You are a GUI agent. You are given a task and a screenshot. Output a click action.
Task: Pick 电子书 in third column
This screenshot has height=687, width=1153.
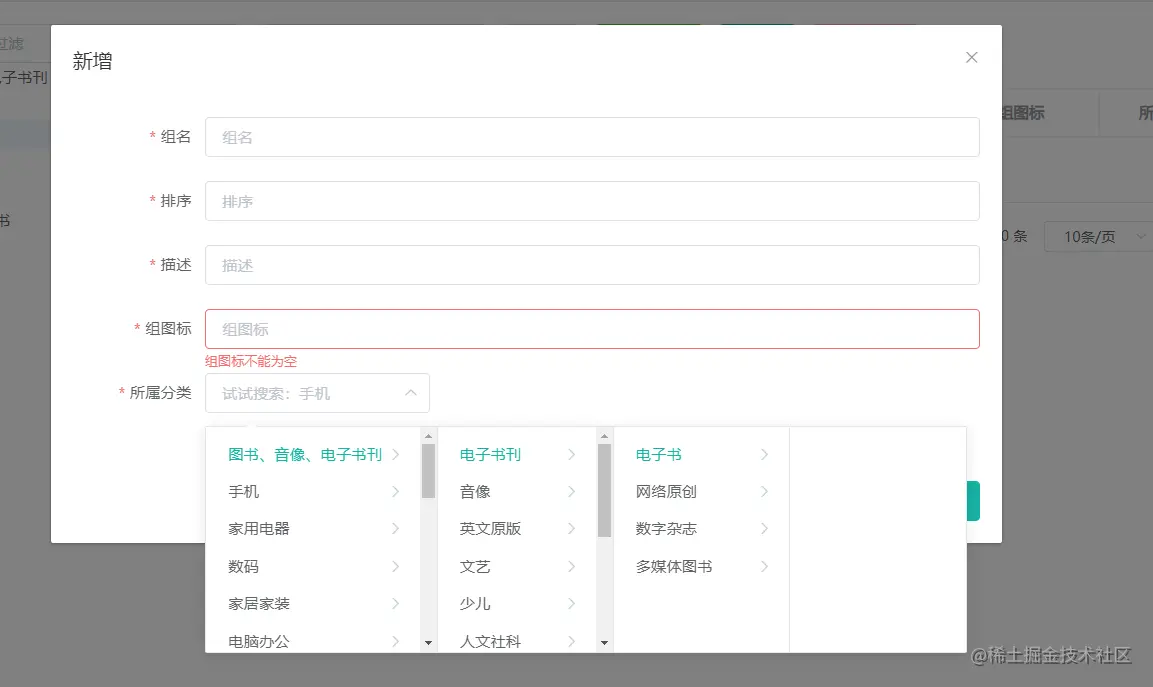[x=659, y=455]
